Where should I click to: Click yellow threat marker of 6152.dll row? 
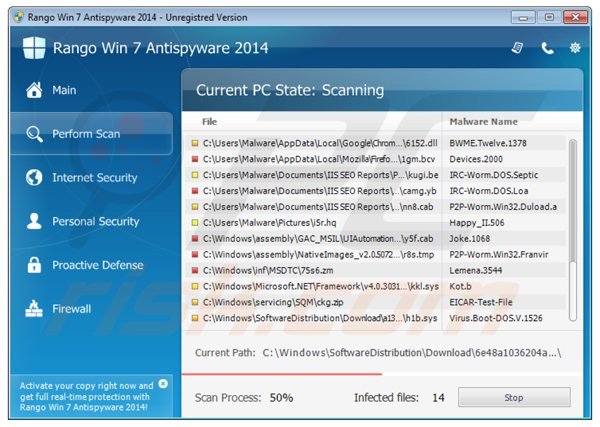click(x=195, y=143)
